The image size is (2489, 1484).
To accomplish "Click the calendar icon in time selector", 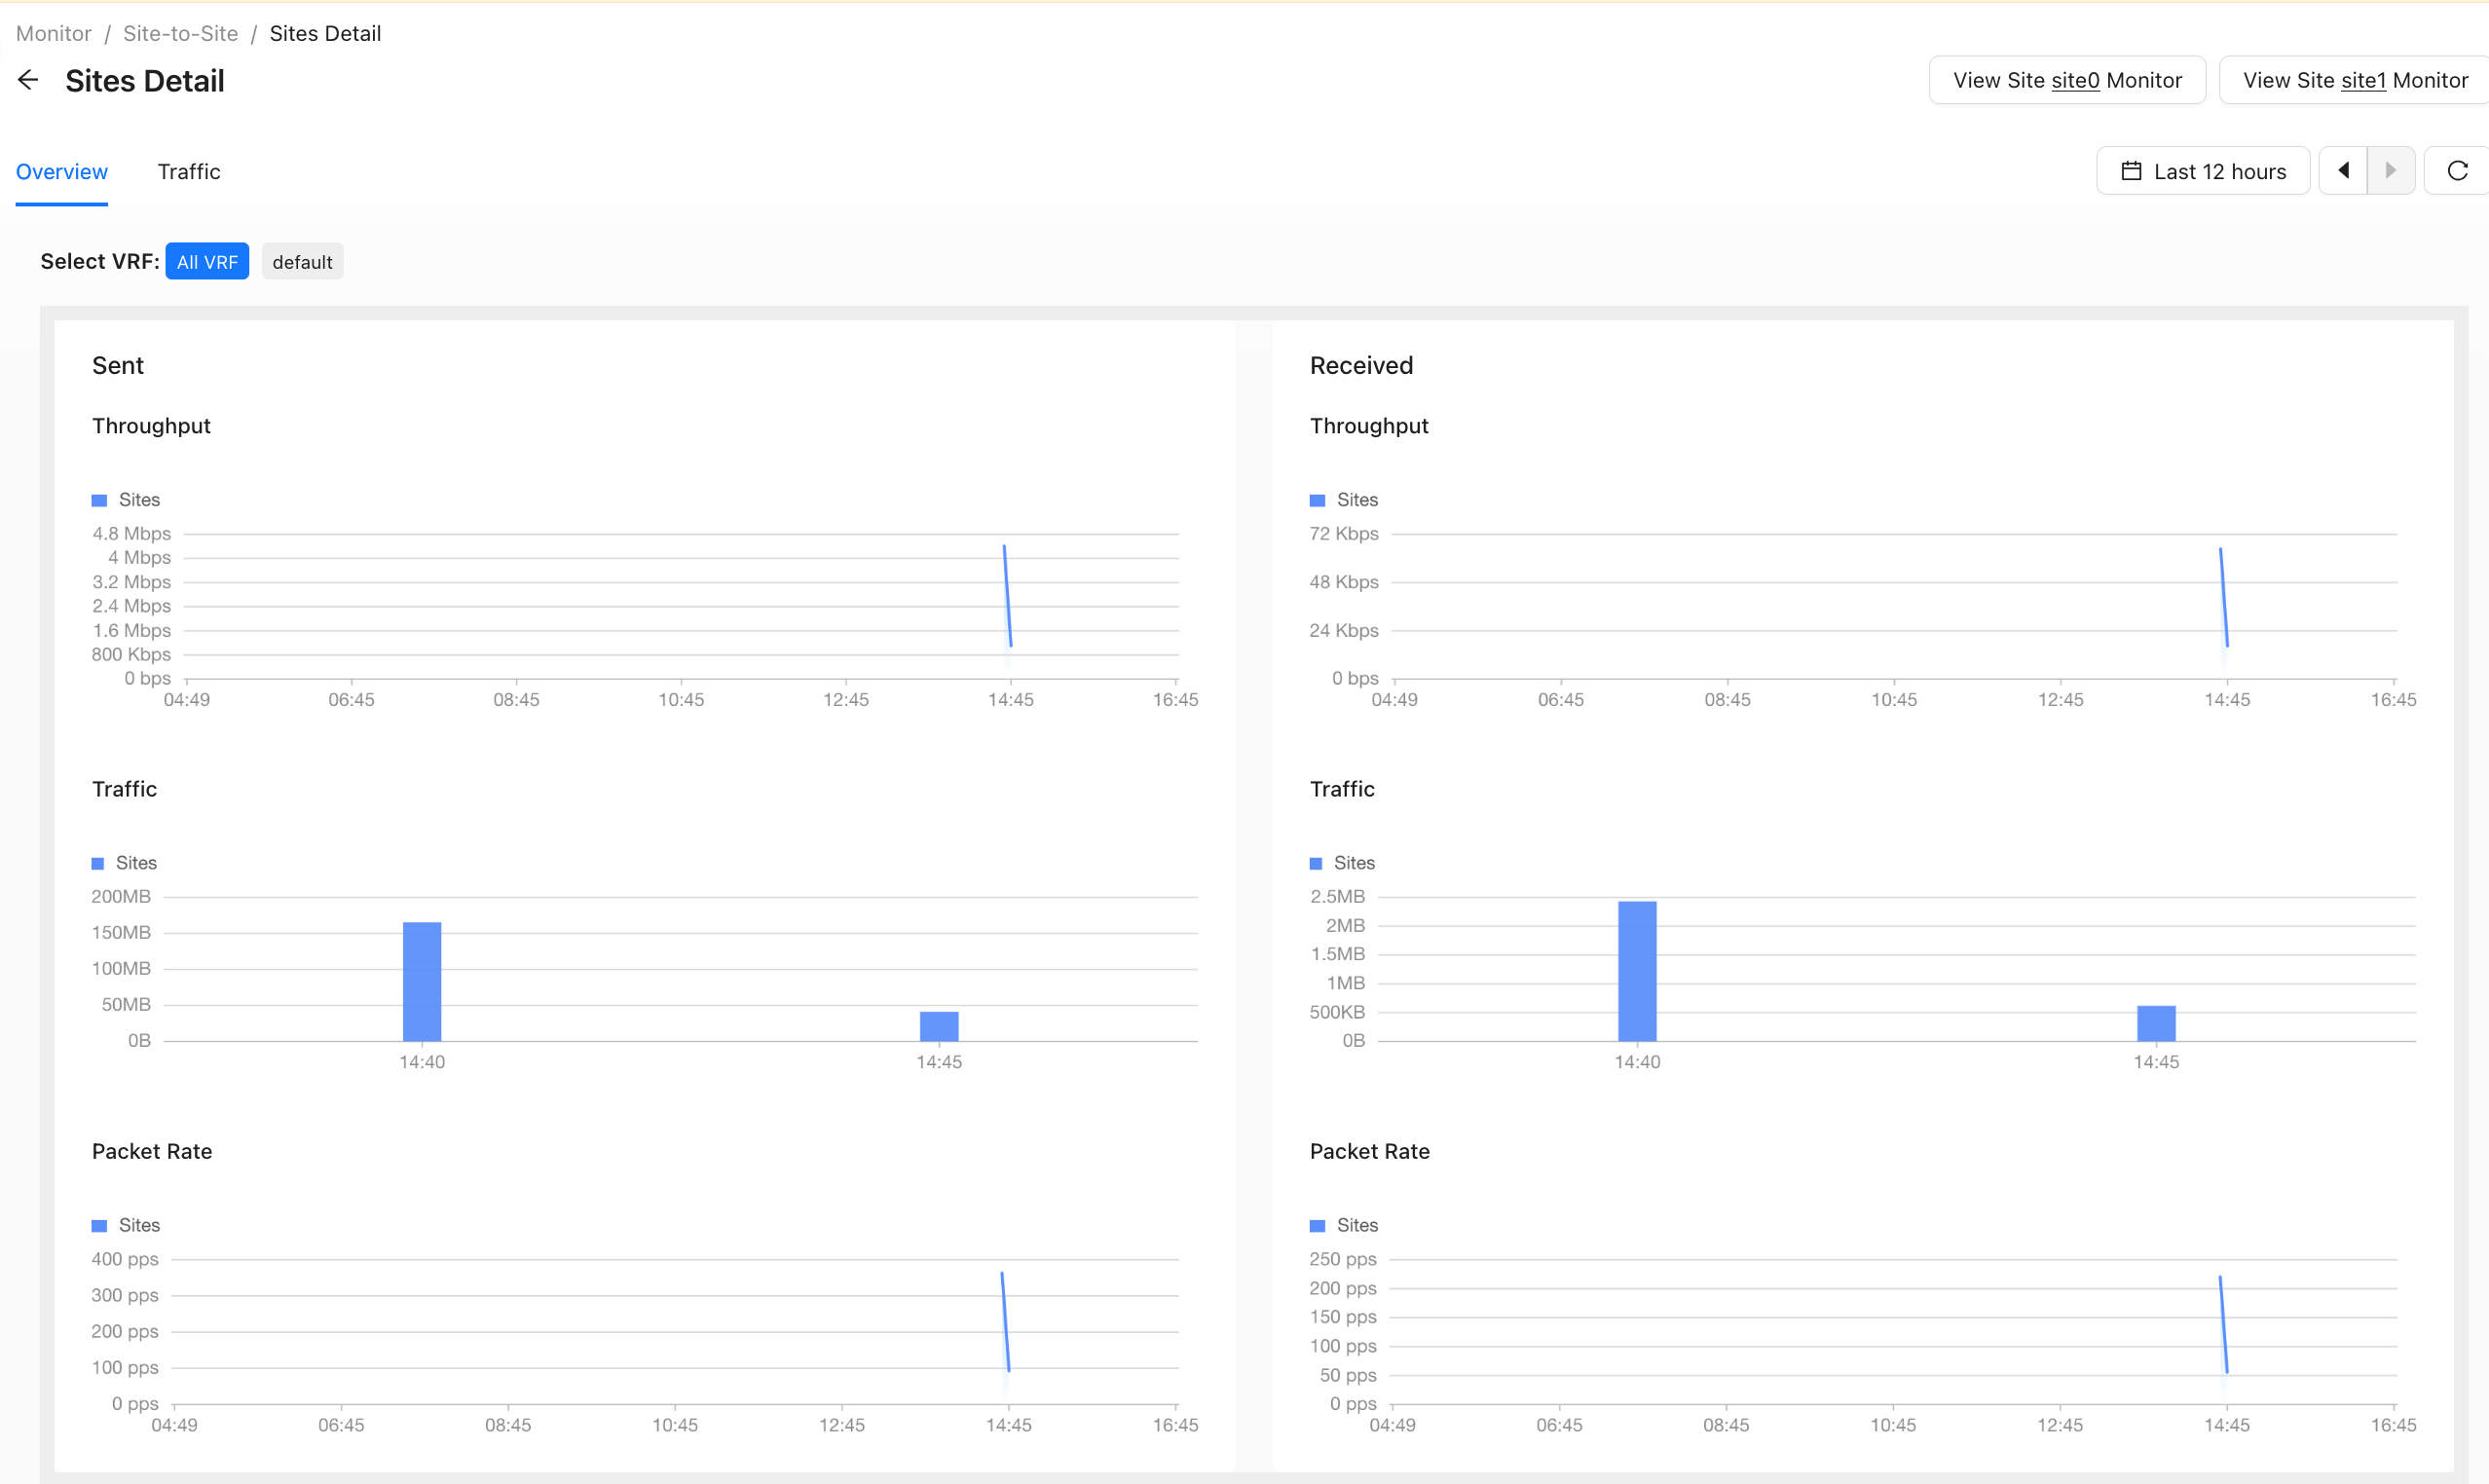I will click(x=2130, y=171).
